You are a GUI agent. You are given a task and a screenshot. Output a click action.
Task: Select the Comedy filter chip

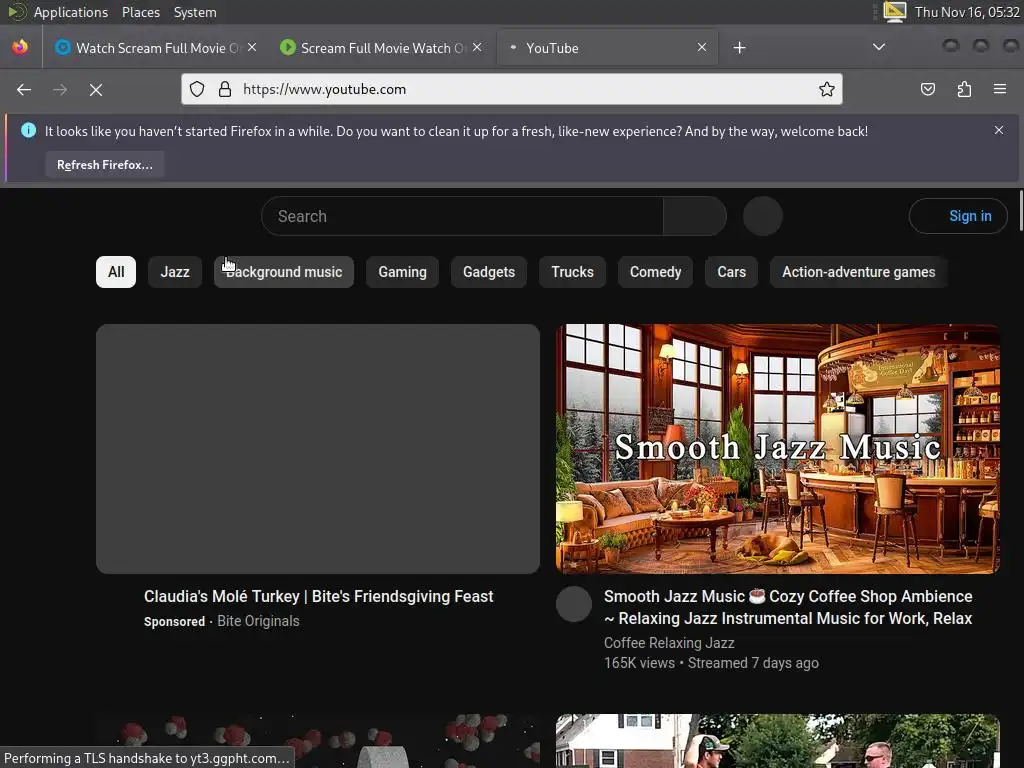click(x=656, y=272)
